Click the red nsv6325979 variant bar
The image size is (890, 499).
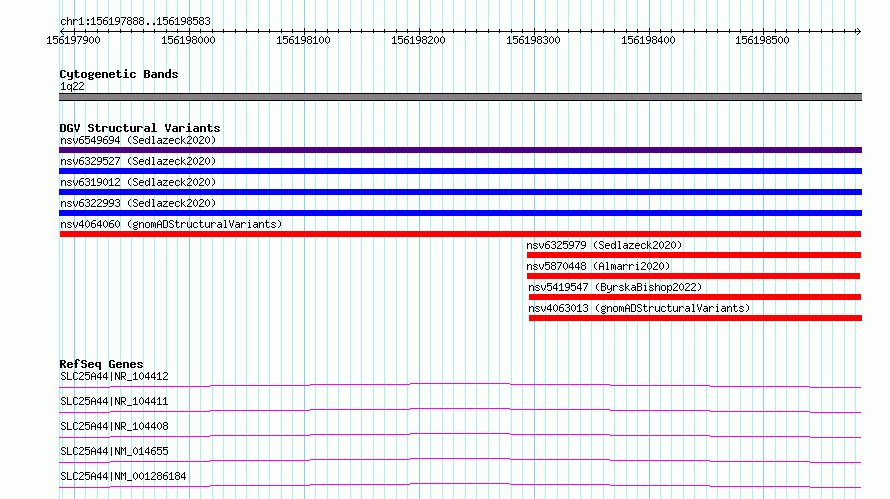(x=694, y=255)
